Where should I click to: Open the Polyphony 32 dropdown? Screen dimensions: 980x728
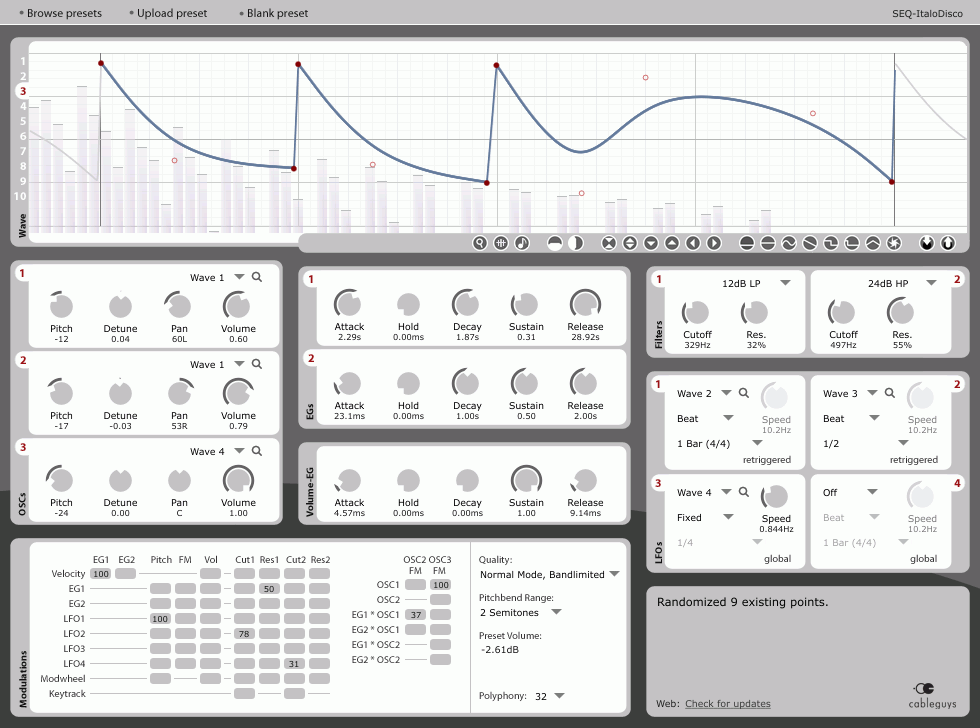[559, 696]
